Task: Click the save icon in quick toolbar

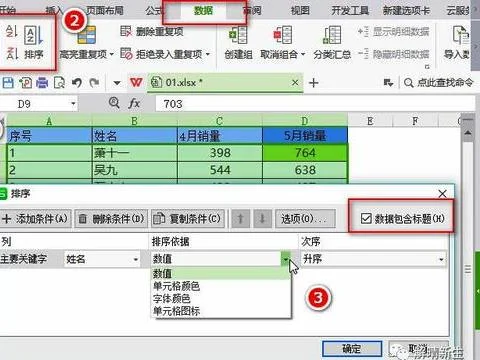Action: 8,82
